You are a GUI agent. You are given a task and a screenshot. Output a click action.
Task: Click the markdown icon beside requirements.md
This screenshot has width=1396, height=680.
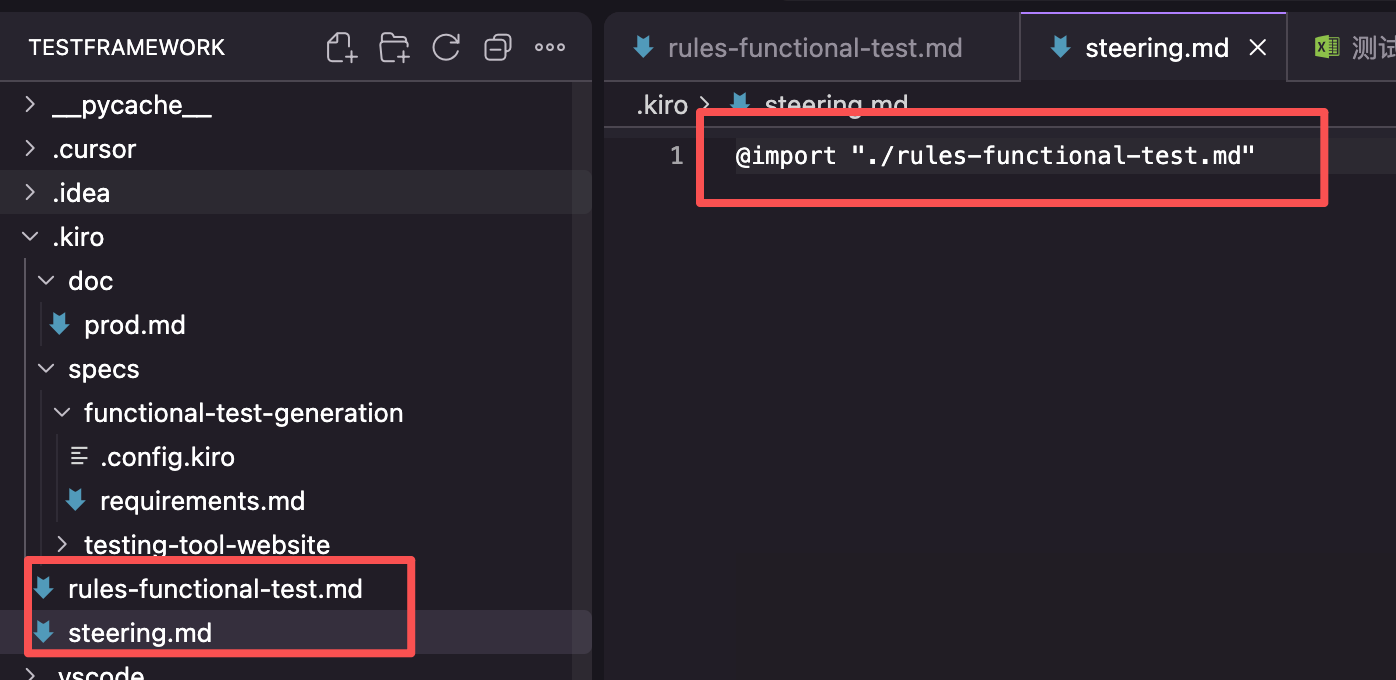(75, 501)
